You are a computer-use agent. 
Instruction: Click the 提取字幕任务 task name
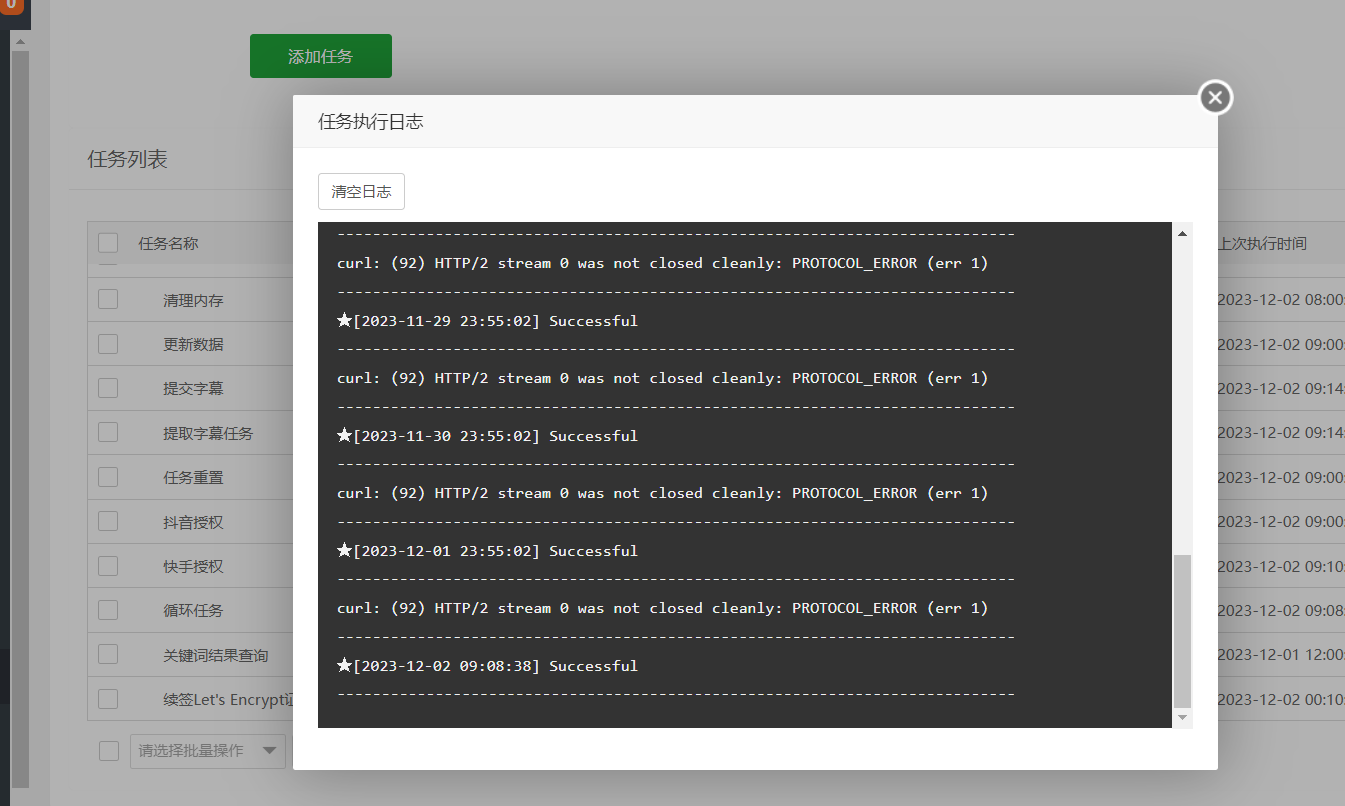[208, 433]
